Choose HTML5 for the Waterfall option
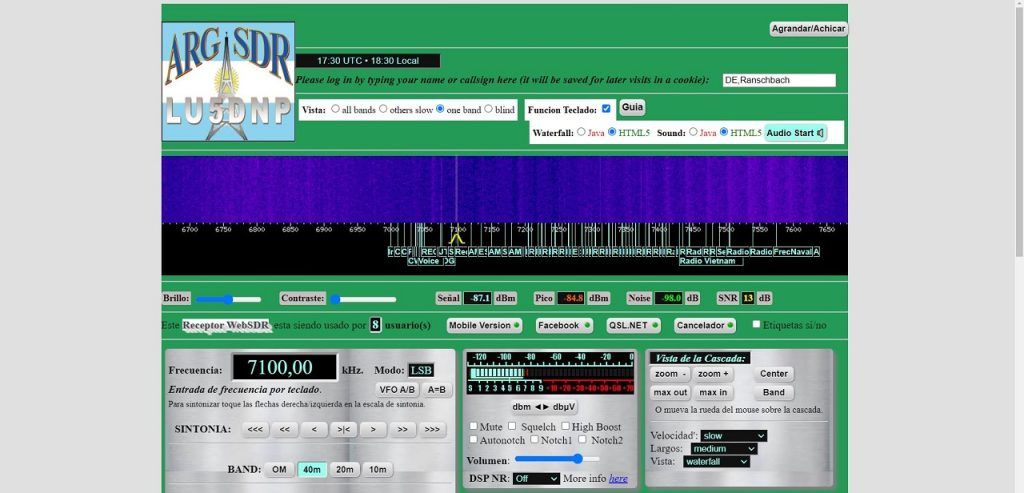1024x493 pixels. (x=612, y=132)
